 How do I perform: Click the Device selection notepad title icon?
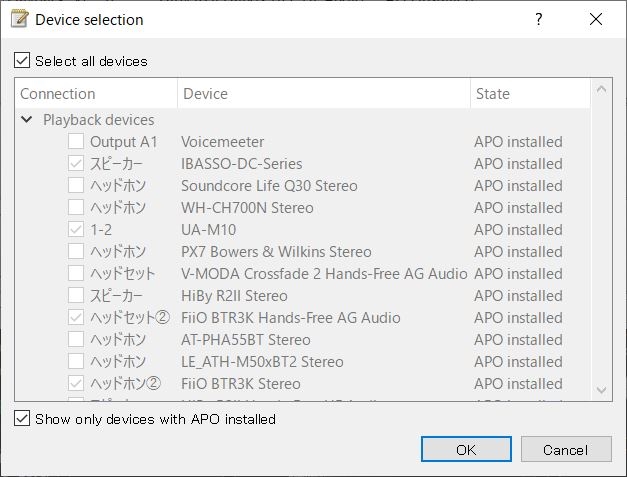click(19, 19)
